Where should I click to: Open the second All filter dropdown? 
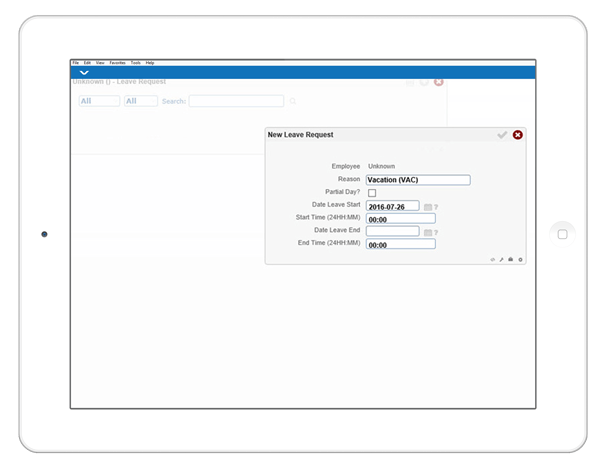(x=140, y=101)
